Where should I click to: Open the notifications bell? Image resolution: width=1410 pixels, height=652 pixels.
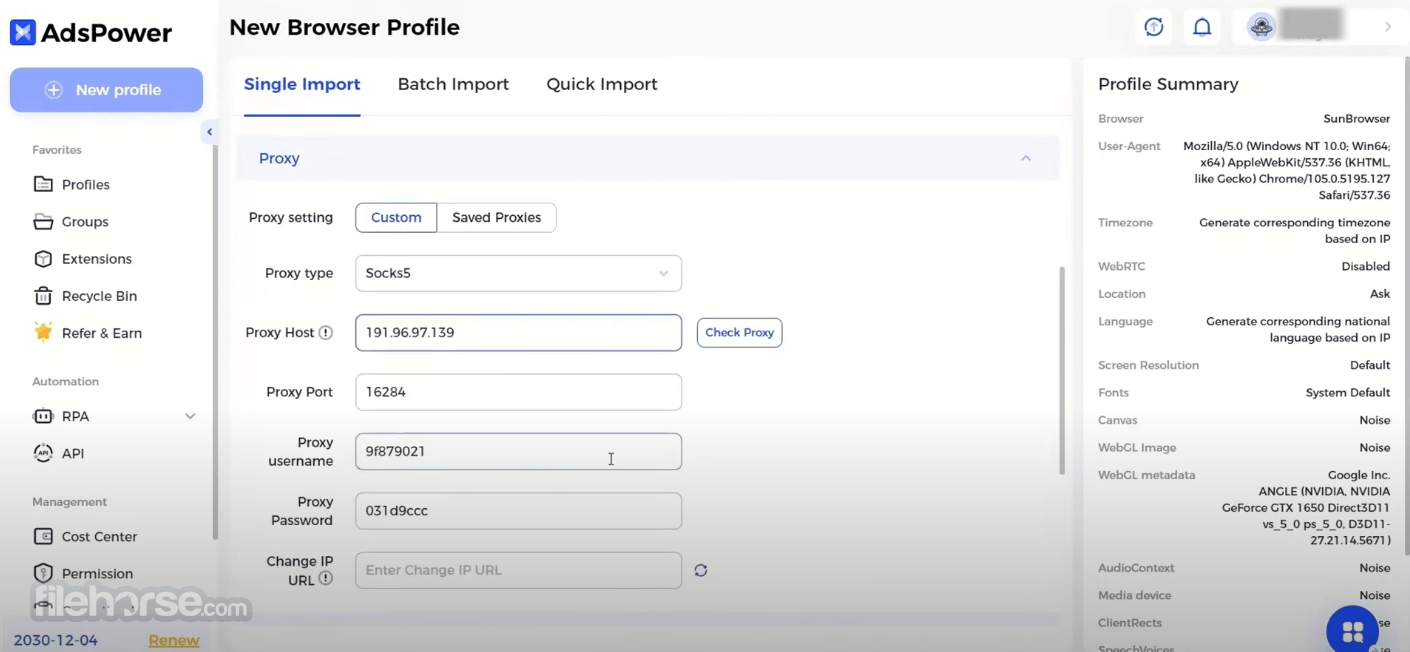pyautogui.click(x=1202, y=27)
